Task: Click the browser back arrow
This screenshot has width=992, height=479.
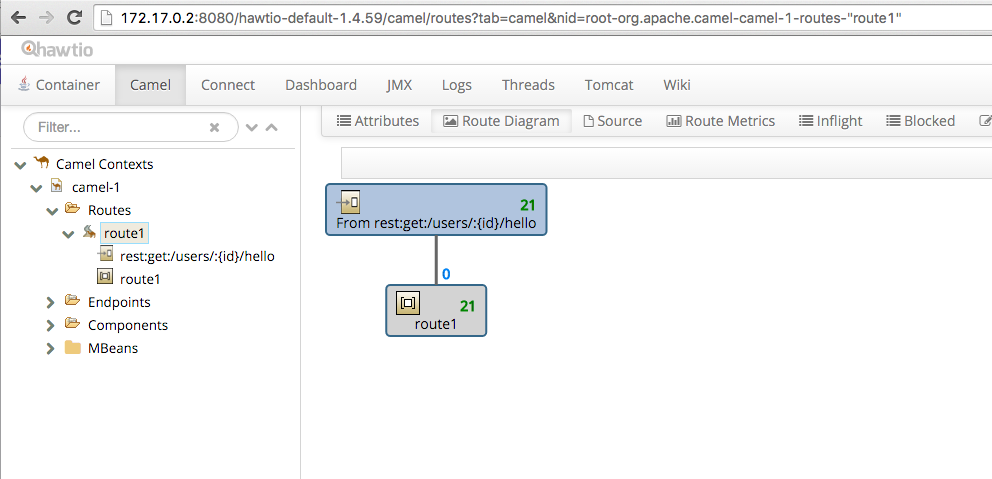Action: pos(18,18)
